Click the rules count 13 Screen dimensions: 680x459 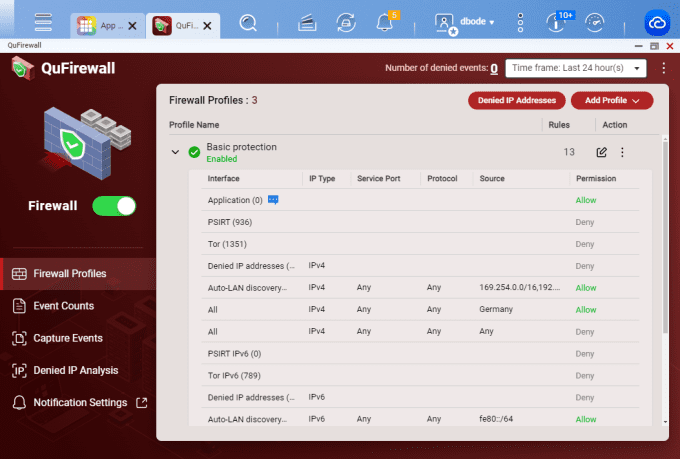tap(569, 152)
